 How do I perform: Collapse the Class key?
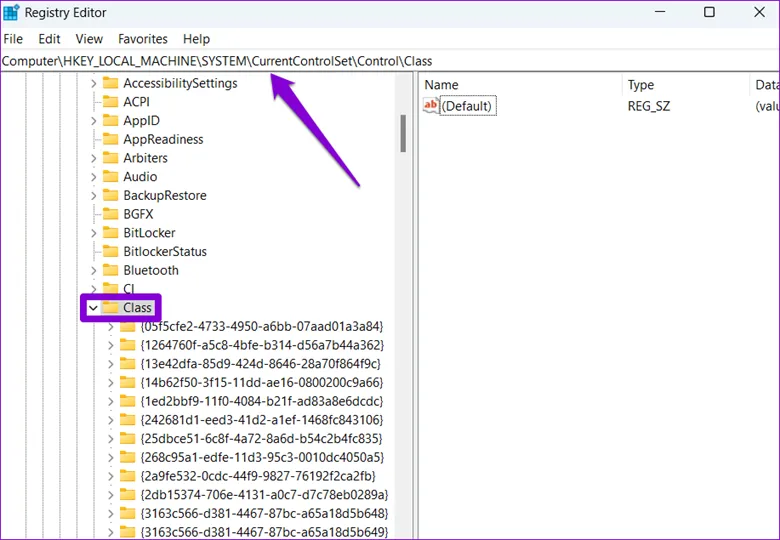pos(93,308)
